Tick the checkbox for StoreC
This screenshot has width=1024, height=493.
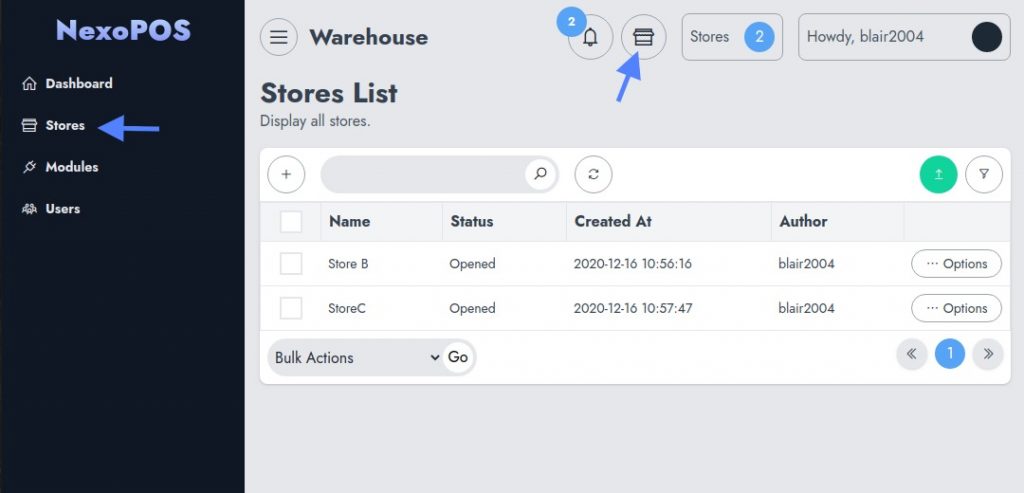coord(291,308)
